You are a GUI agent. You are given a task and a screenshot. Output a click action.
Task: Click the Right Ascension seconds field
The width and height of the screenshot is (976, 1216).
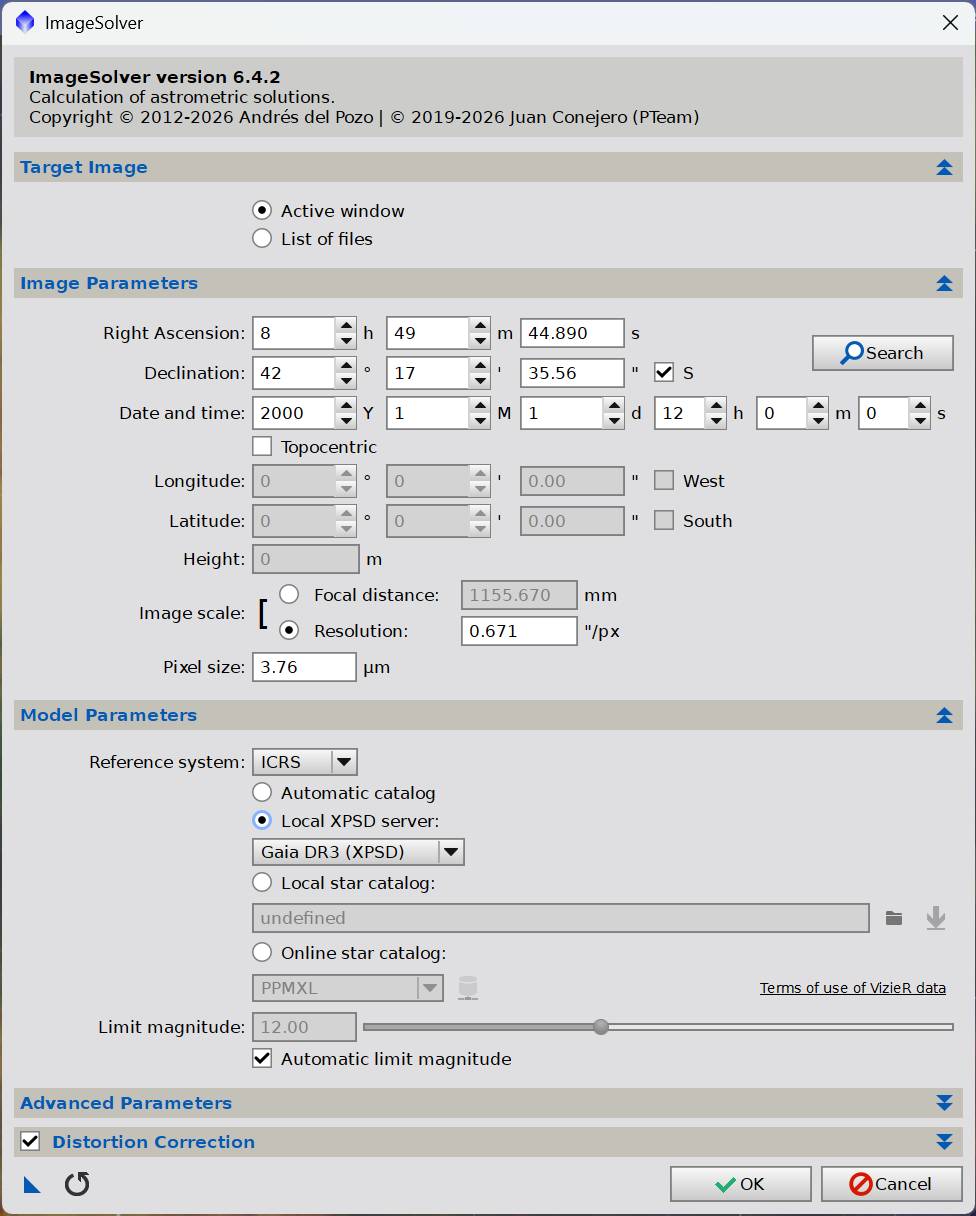click(x=572, y=333)
